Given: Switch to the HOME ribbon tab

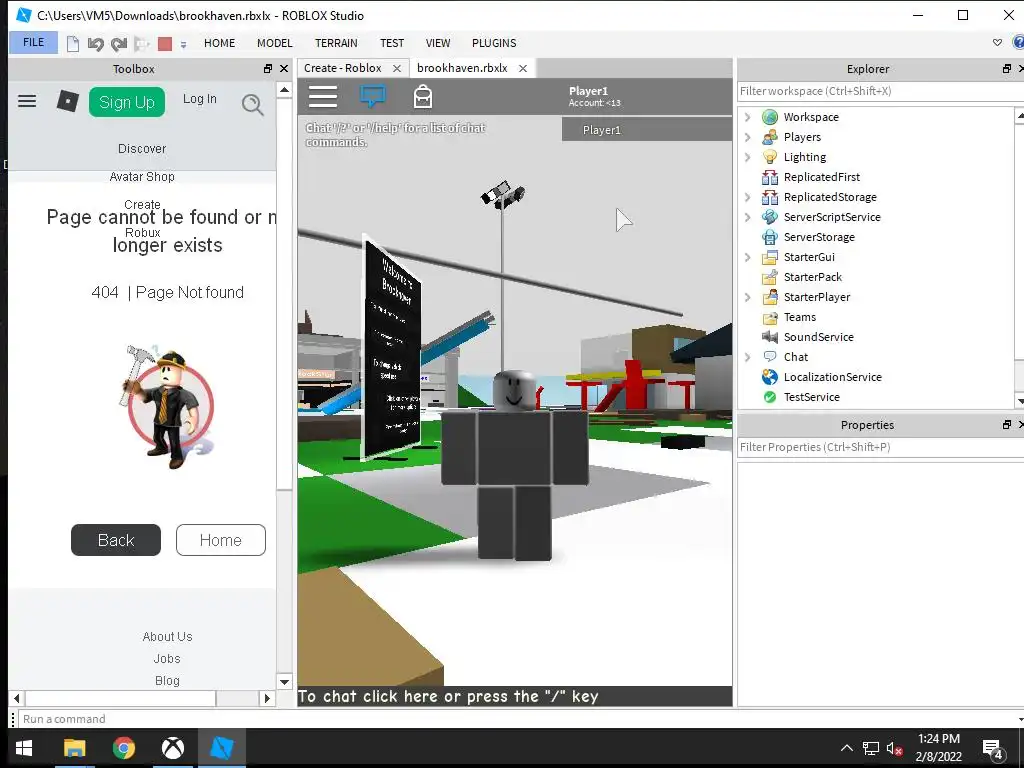Looking at the screenshot, I should tap(219, 43).
